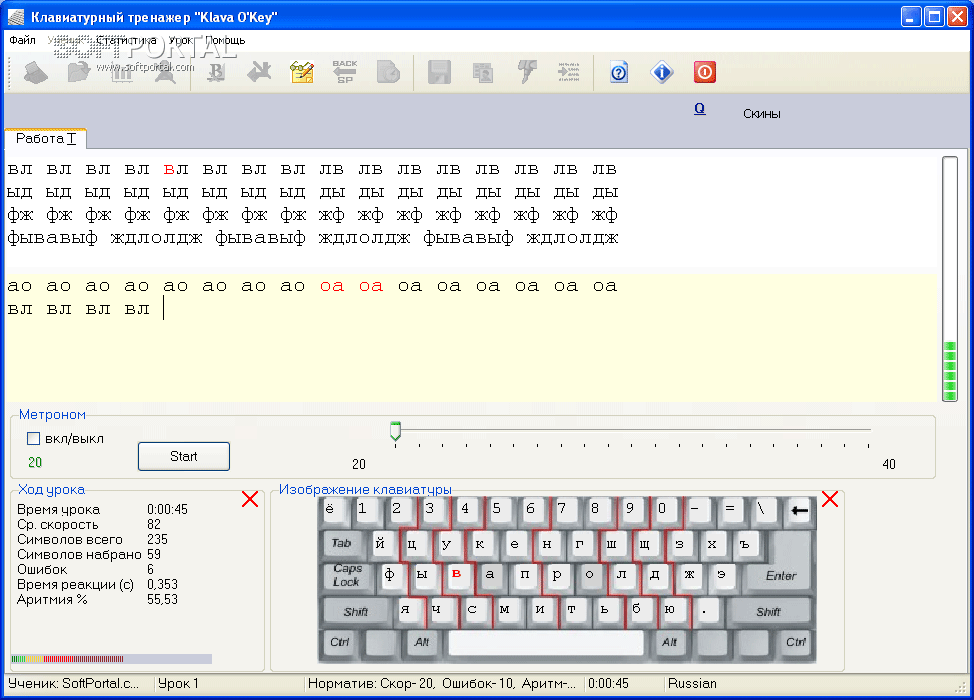Click the crossed arrows toolbar icon
The height and width of the screenshot is (700, 974).
click(259, 73)
